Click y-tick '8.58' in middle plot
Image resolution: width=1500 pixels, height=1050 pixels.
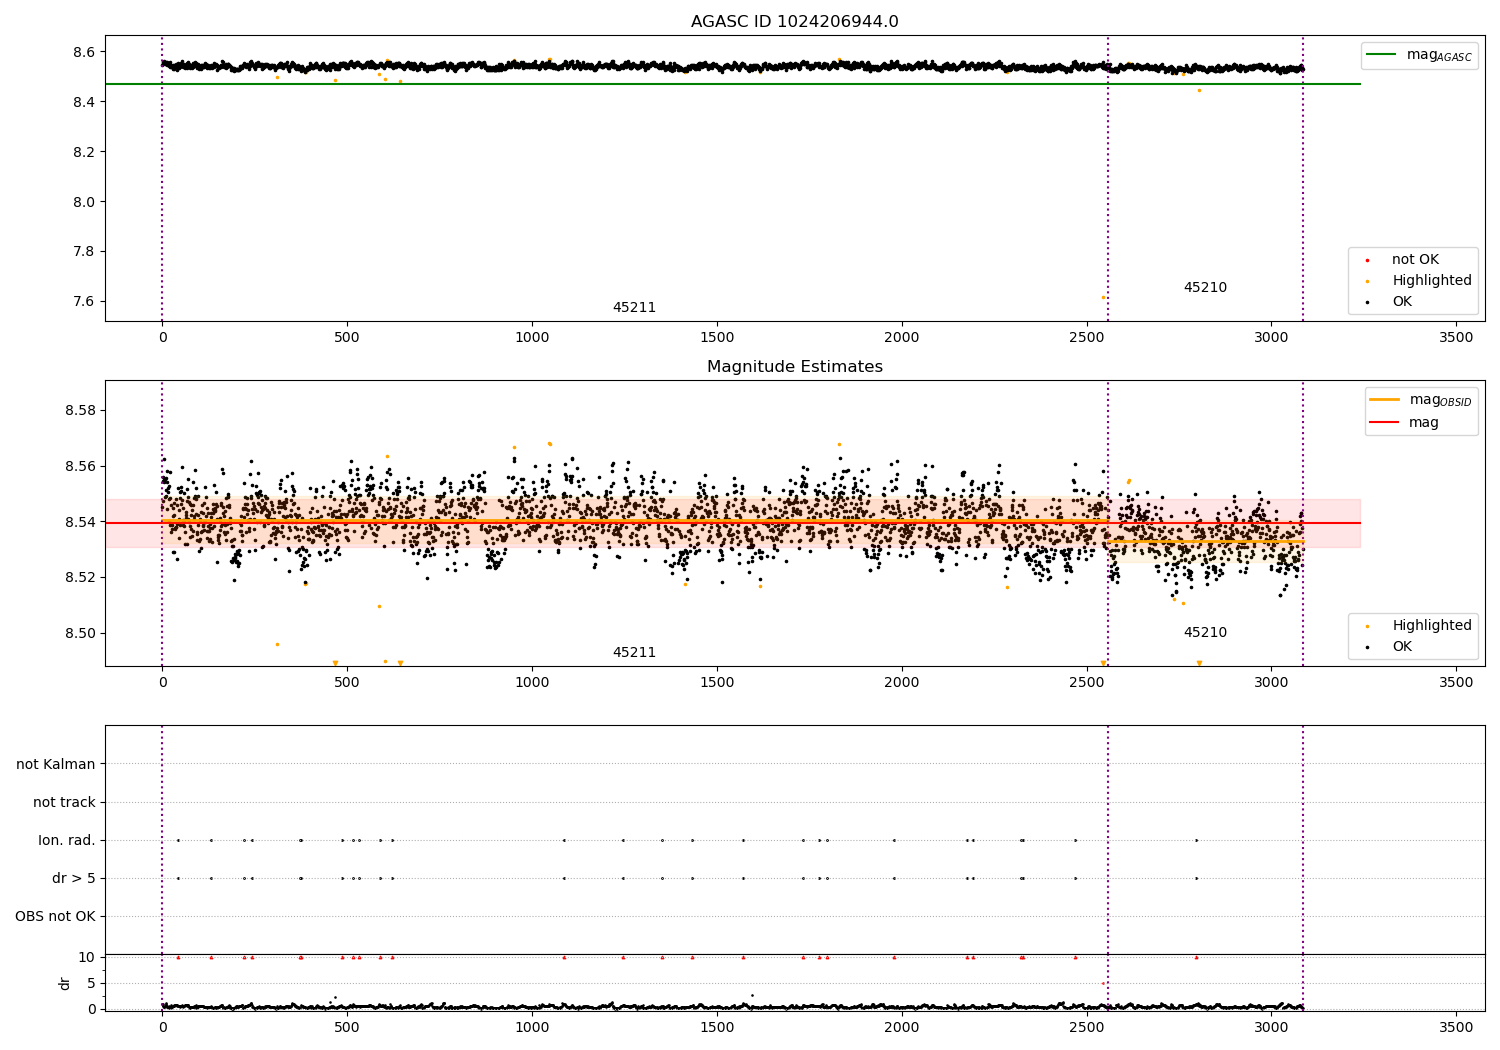click(x=81, y=411)
